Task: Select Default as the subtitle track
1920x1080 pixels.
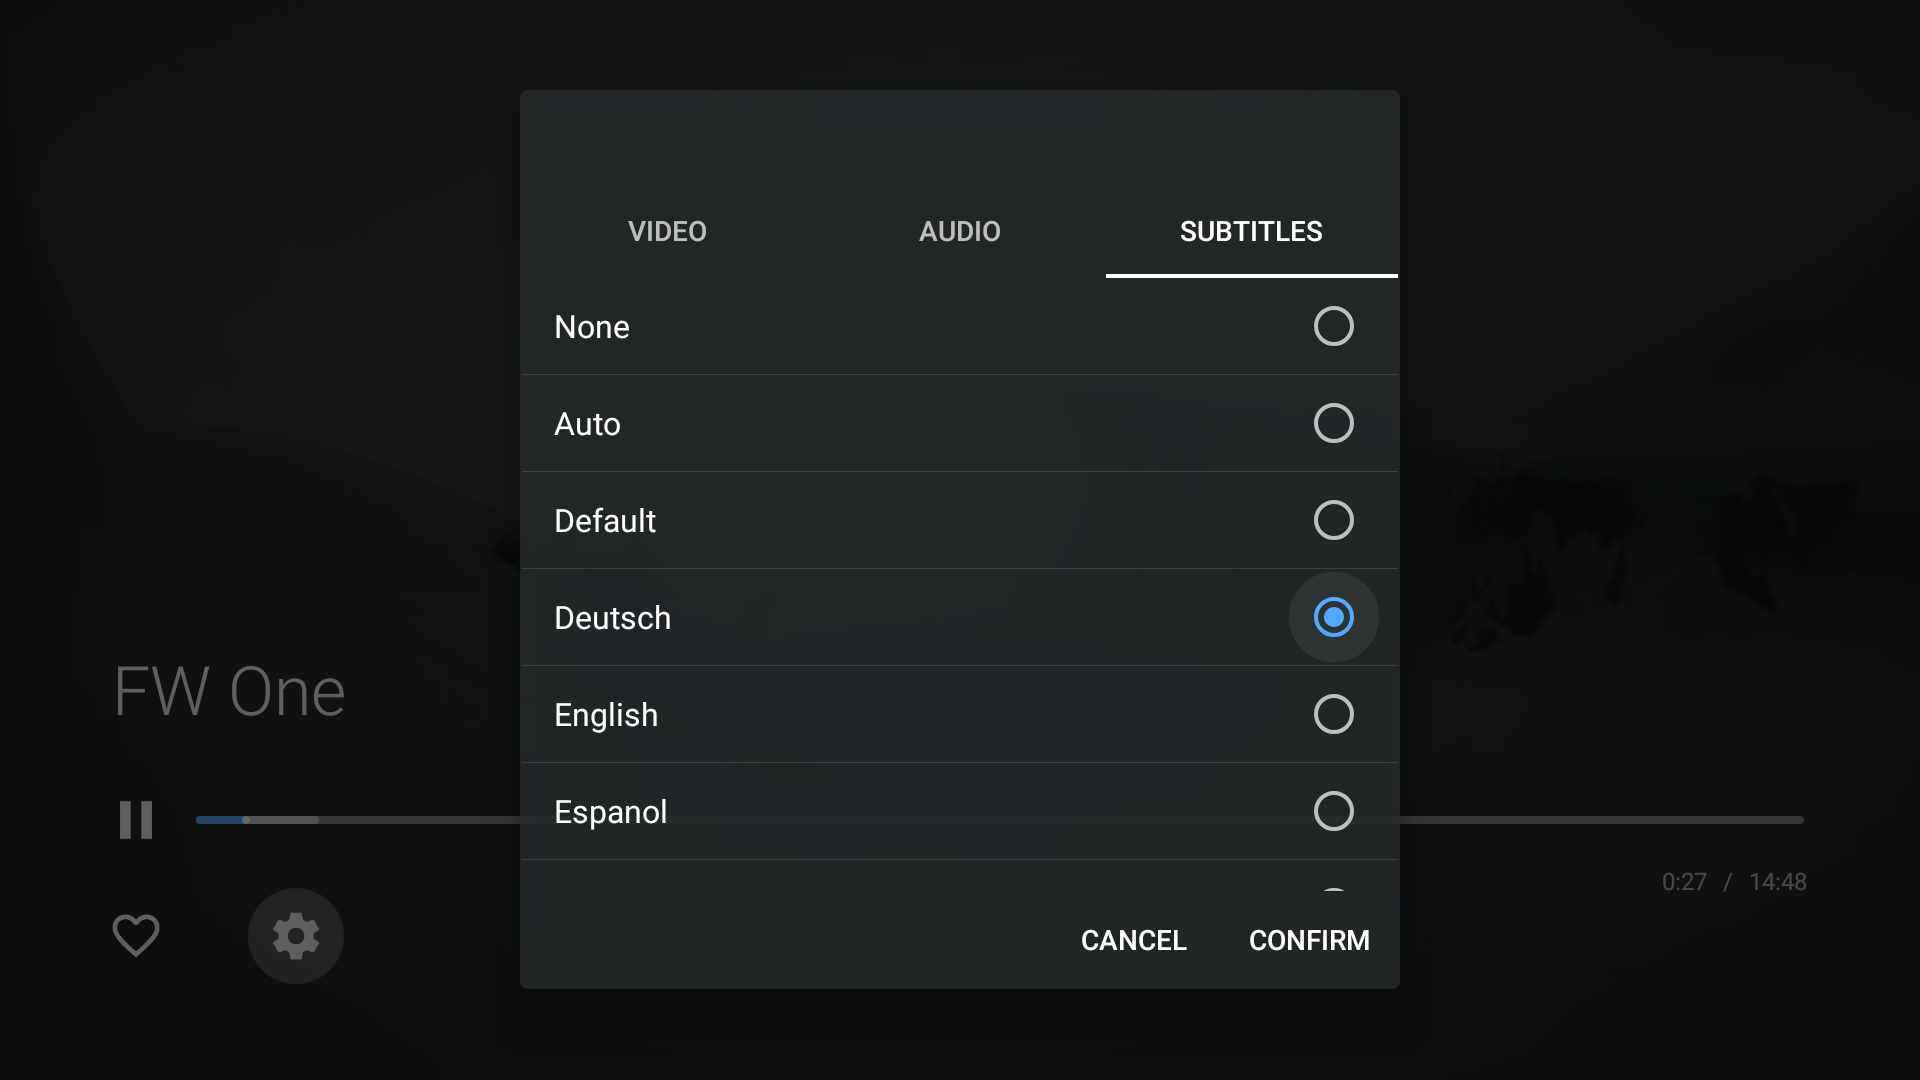Action: [x=1333, y=520]
